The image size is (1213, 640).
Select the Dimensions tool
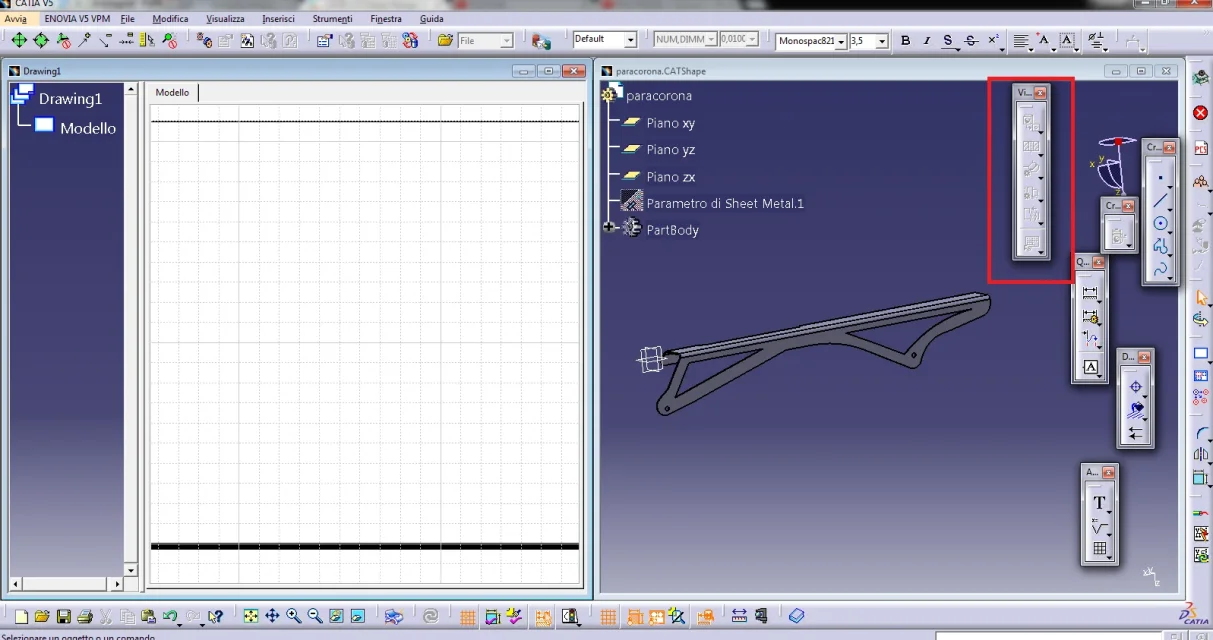click(1090, 294)
